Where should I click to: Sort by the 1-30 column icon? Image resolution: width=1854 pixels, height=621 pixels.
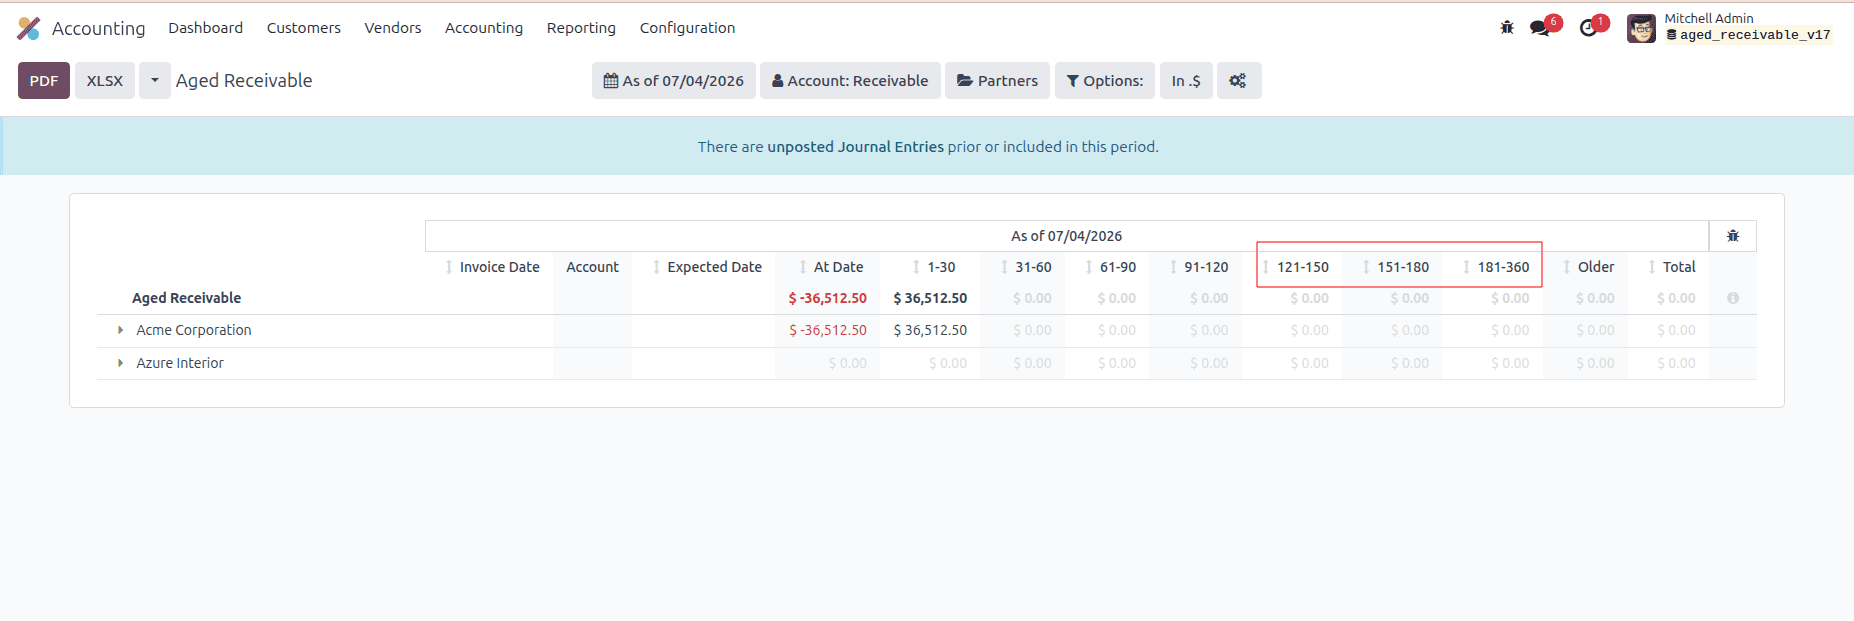[916, 267]
